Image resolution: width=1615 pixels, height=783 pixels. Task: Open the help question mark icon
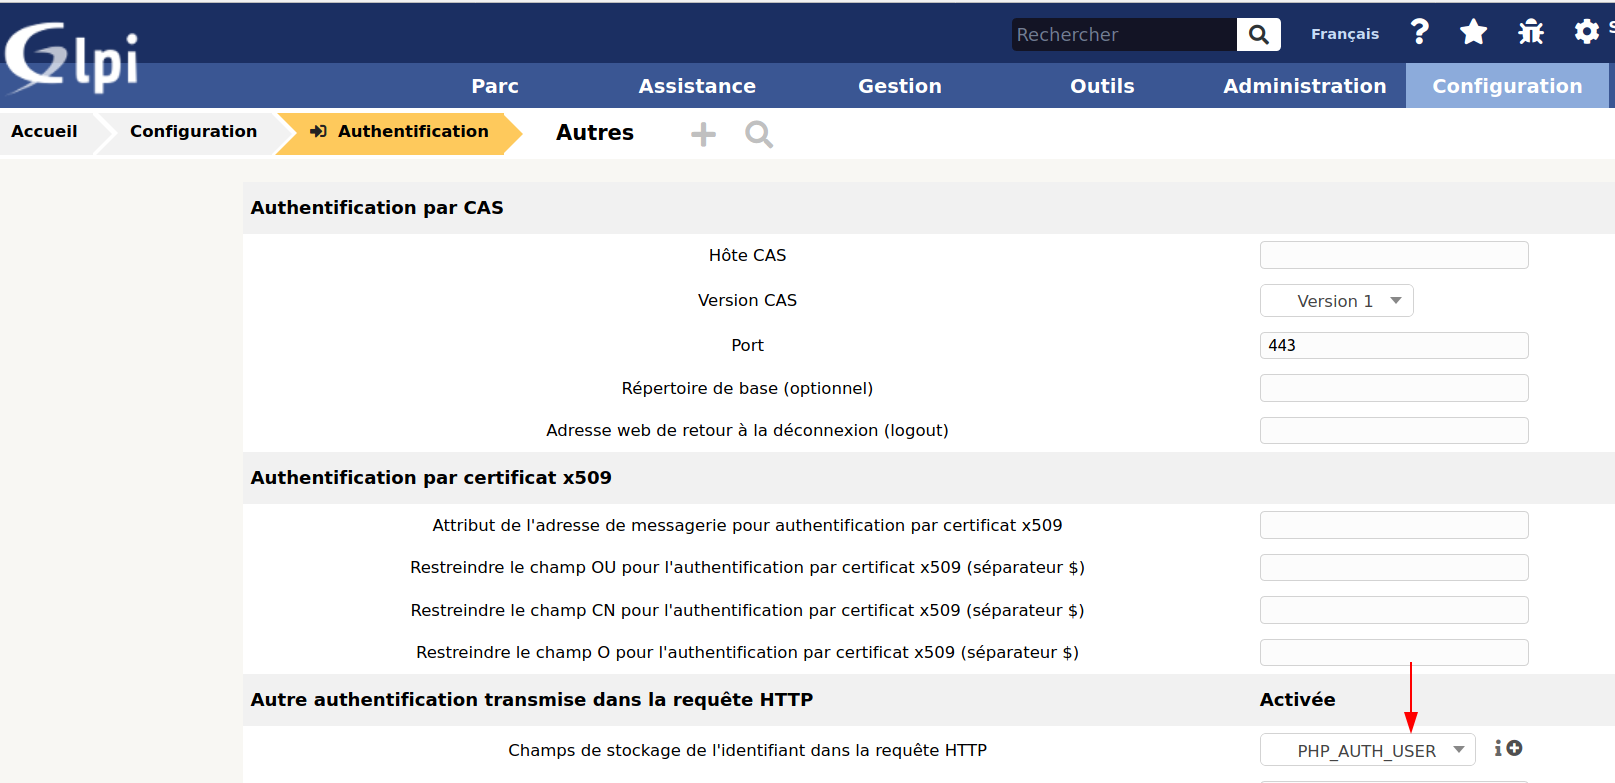pyautogui.click(x=1419, y=32)
